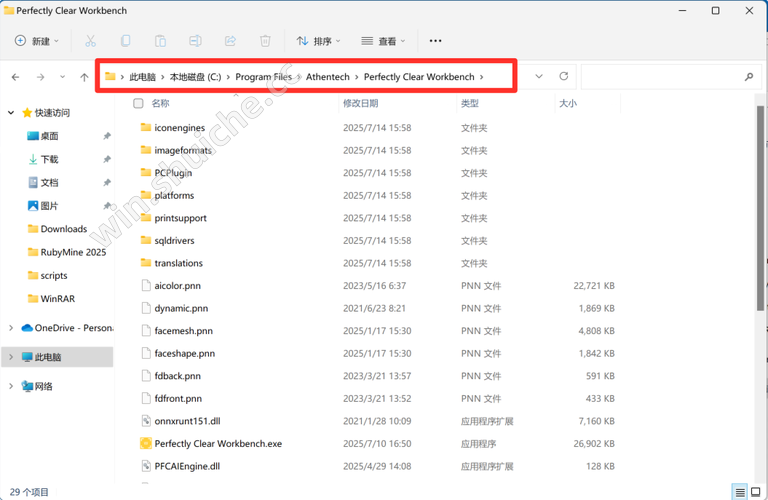
Task: Open recent locations dropdown arrow
Action: 62,77
